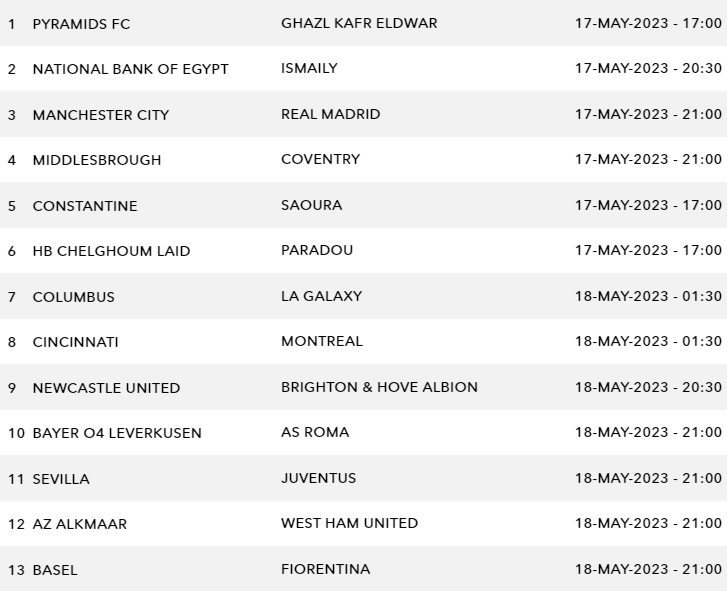The image size is (727, 591).
Task: Select National Bank of Egypt
Action: [130, 69]
